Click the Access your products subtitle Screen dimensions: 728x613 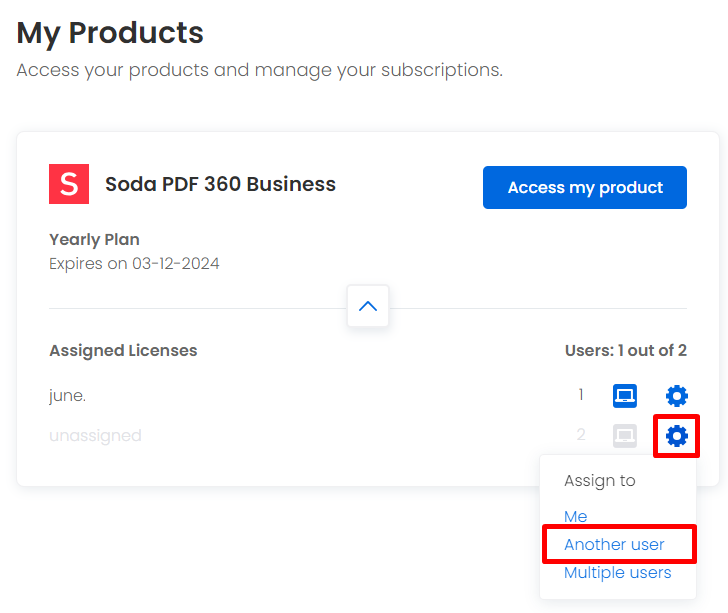pyautogui.click(x=260, y=70)
